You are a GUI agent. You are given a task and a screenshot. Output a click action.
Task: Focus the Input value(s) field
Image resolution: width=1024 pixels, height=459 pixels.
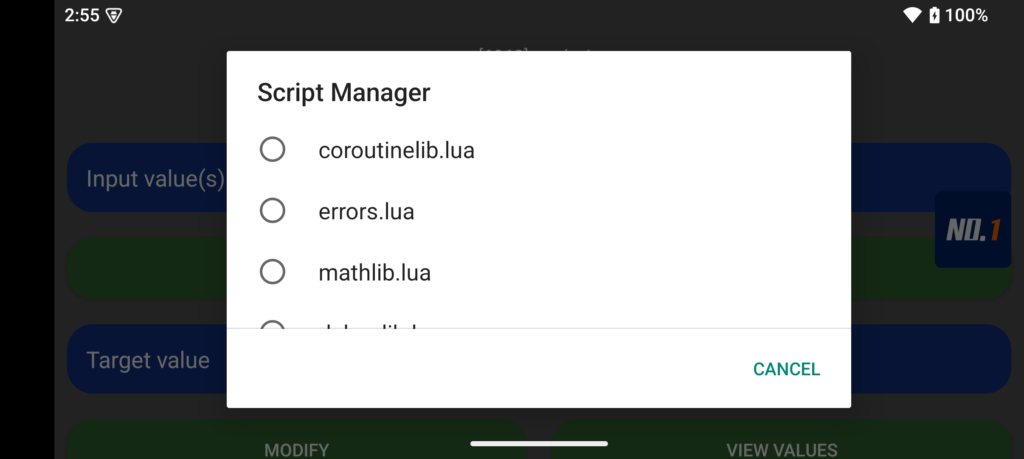pos(146,178)
